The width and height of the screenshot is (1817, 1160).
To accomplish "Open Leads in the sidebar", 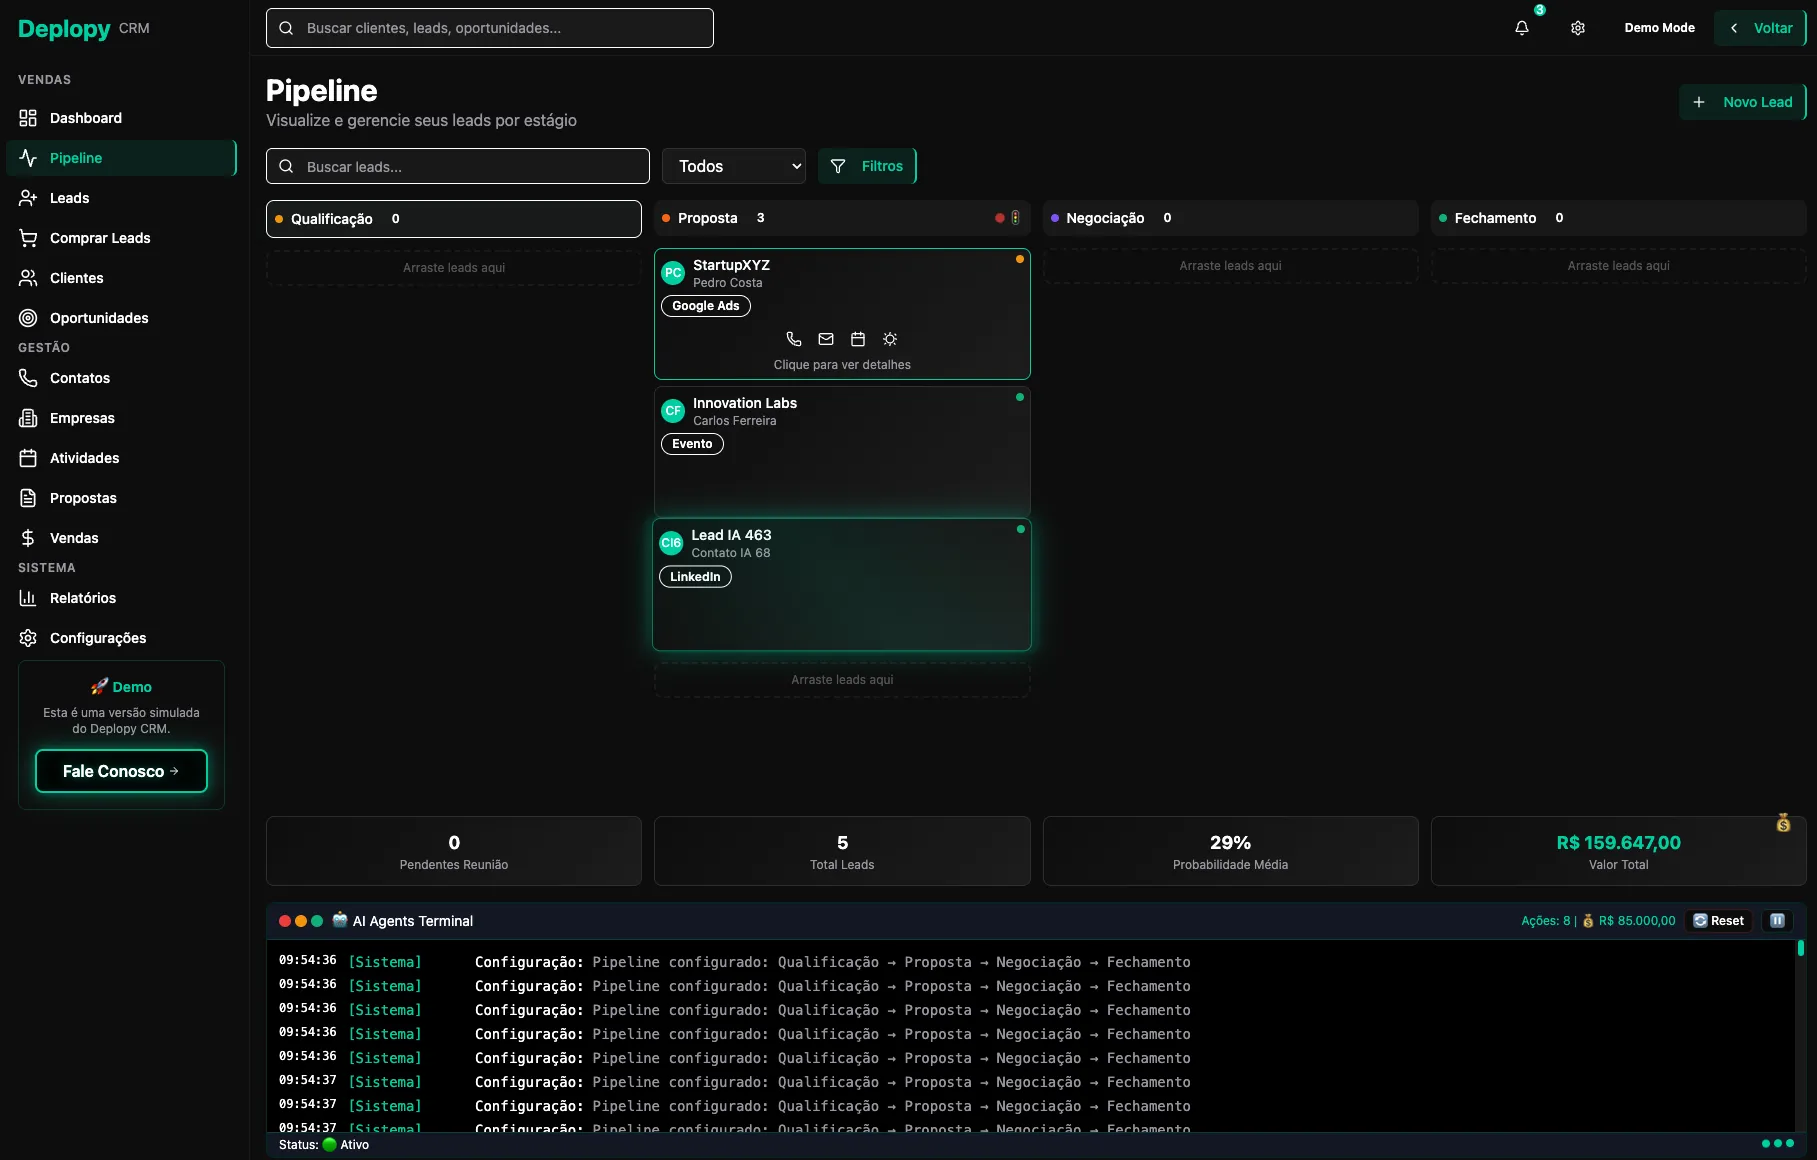I will click(121, 198).
